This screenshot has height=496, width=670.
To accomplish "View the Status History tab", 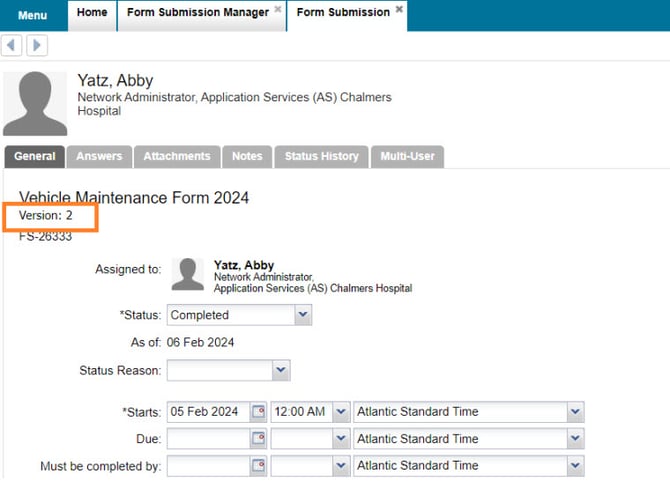I will pos(321,157).
